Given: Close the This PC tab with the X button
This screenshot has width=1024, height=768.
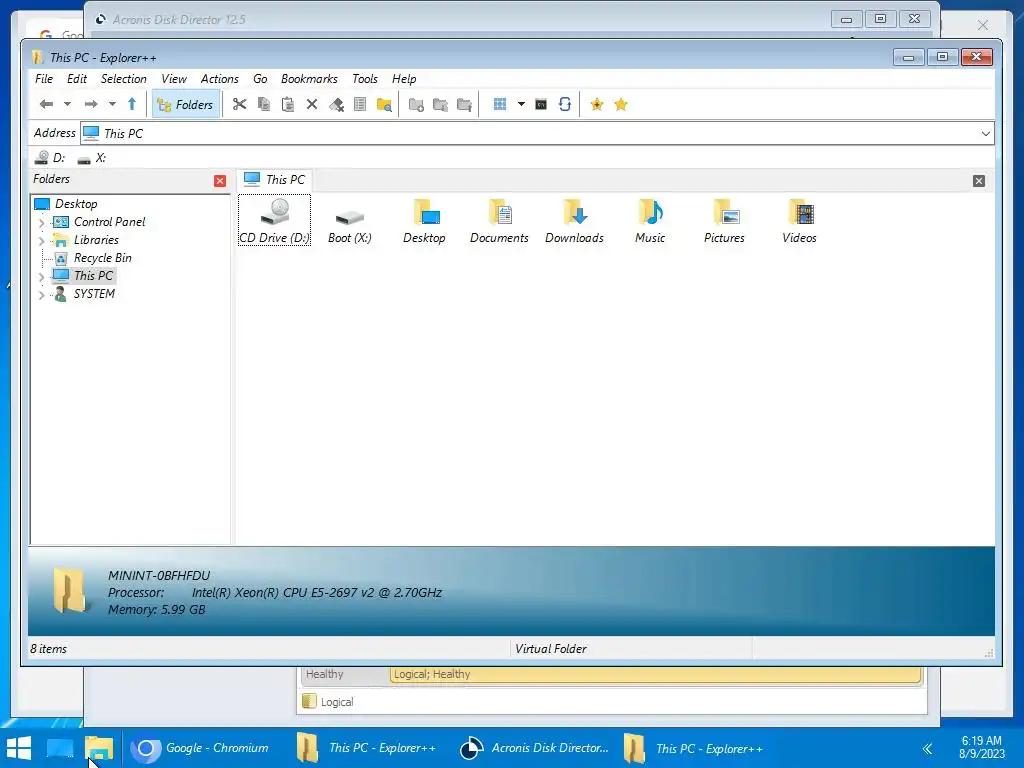Looking at the screenshot, I should (979, 181).
